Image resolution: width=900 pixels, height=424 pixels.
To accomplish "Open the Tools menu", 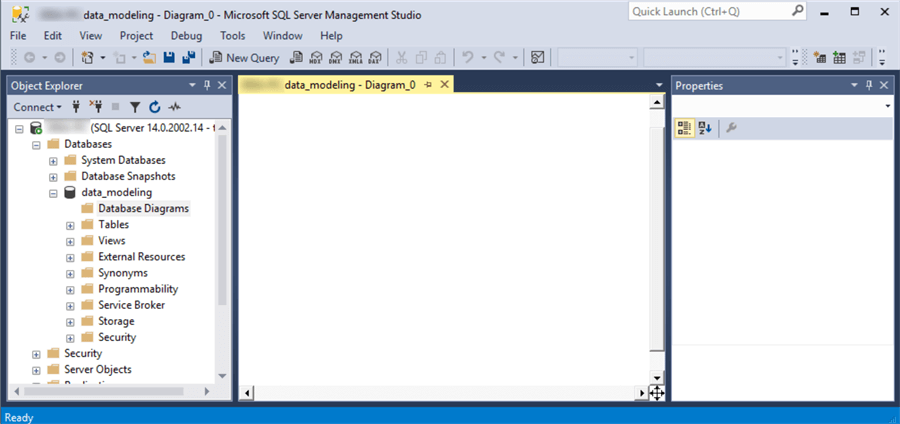I will click(x=232, y=36).
